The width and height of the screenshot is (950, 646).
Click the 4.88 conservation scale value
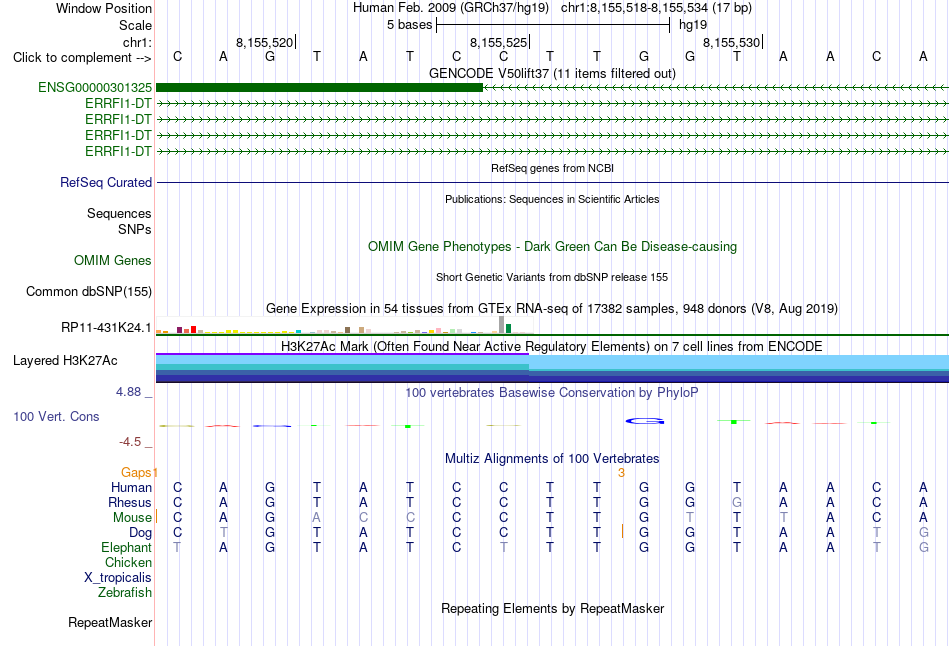coord(128,392)
